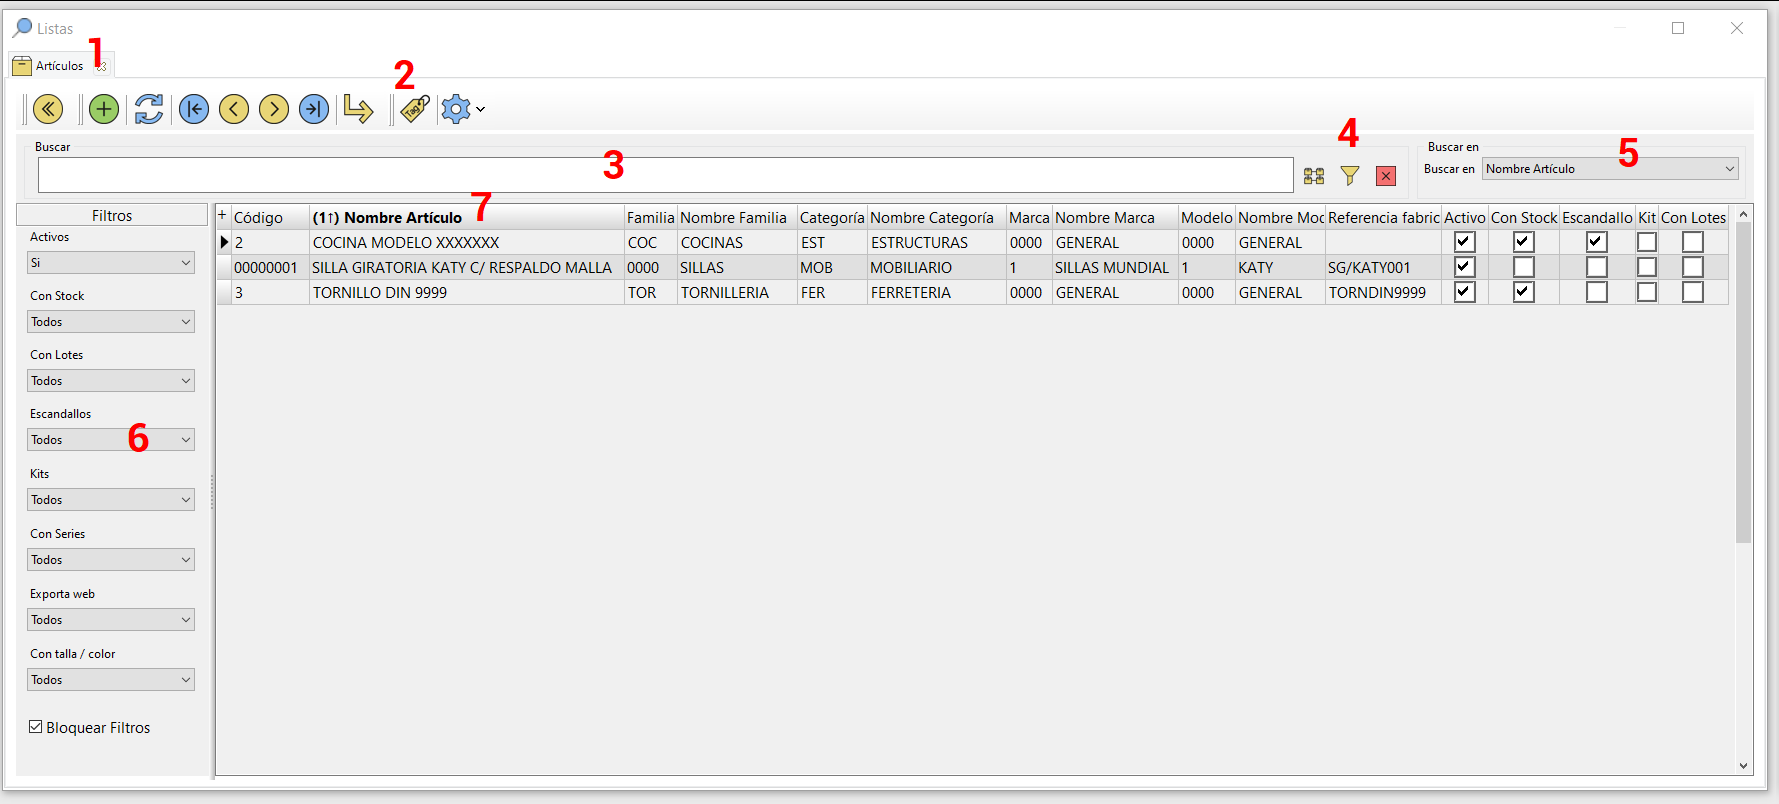Toggle Escandallo checkbox for COCINA MODELO row
This screenshot has height=804, width=1779.
[x=1597, y=242]
